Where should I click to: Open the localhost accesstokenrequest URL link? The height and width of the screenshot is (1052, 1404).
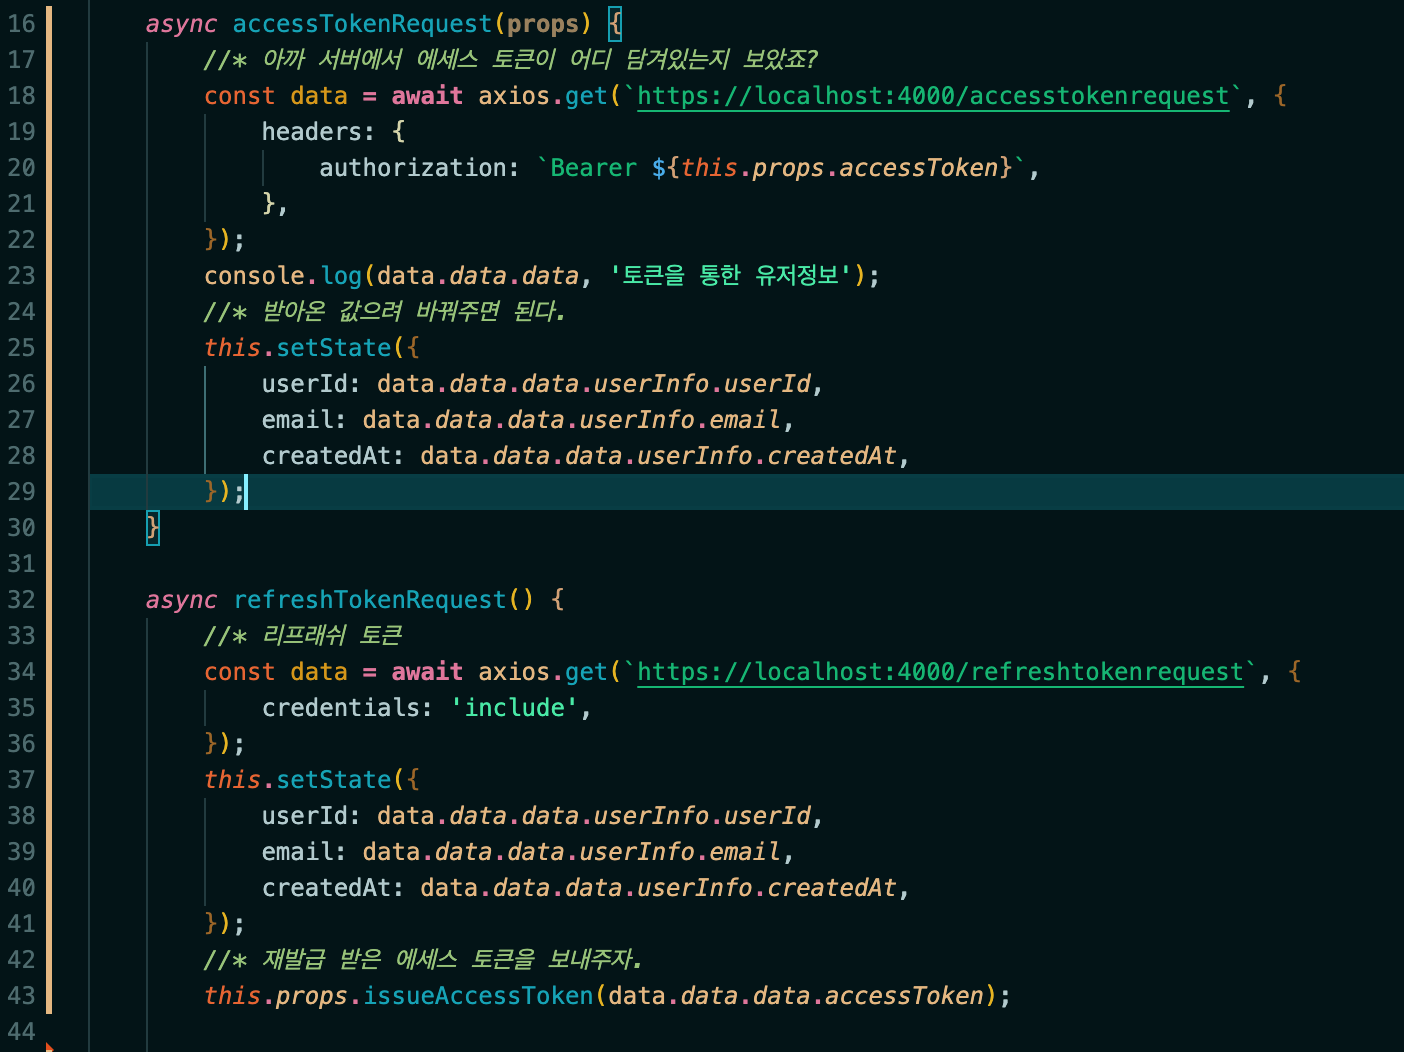[932, 96]
